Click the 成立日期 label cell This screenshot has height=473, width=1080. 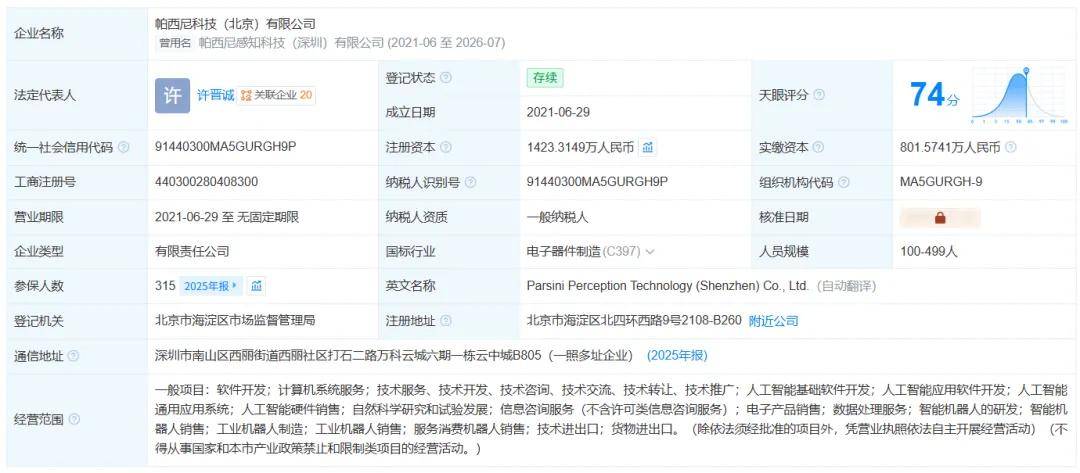click(449, 112)
